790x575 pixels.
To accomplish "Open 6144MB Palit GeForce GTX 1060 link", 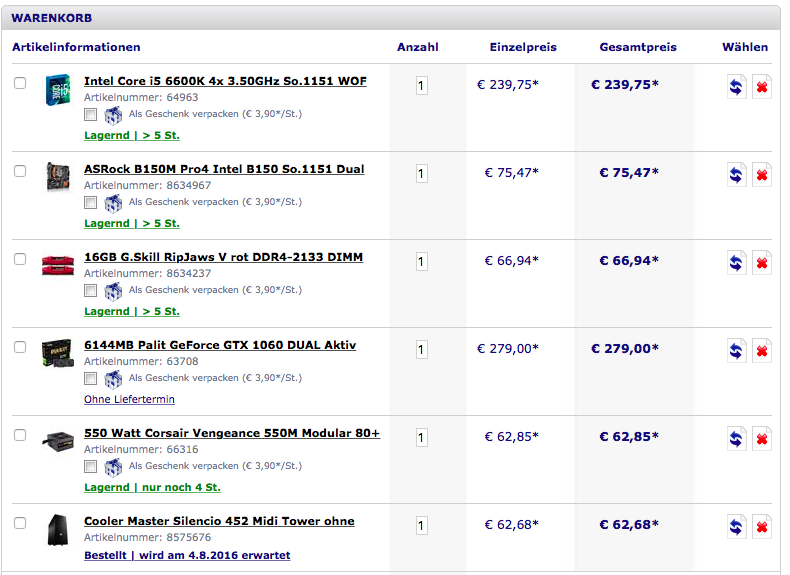I will [x=220, y=345].
